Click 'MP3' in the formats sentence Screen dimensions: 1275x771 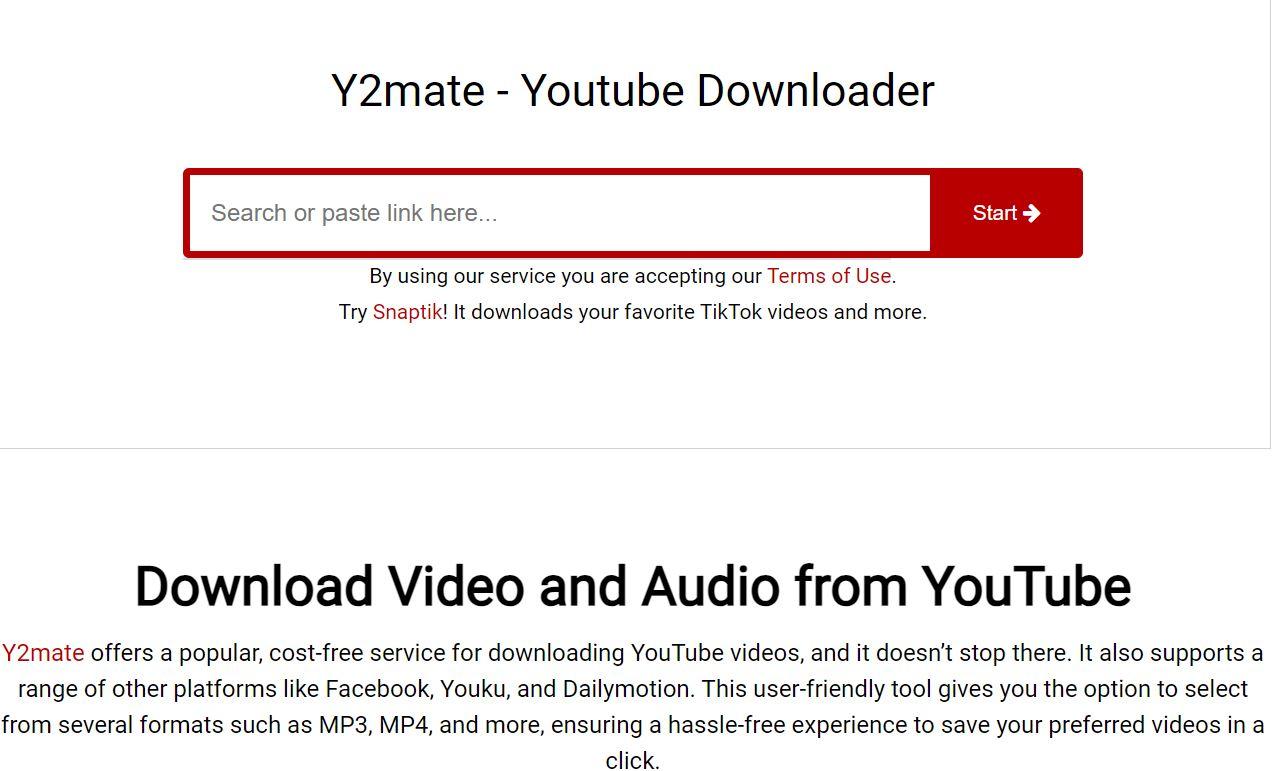click(x=343, y=725)
